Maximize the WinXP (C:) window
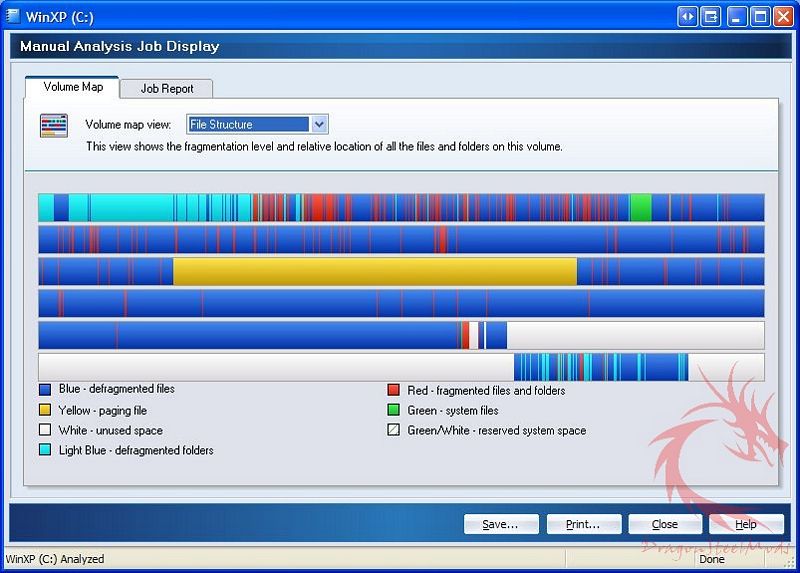This screenshot has height=573, width=800. (760, 16)
